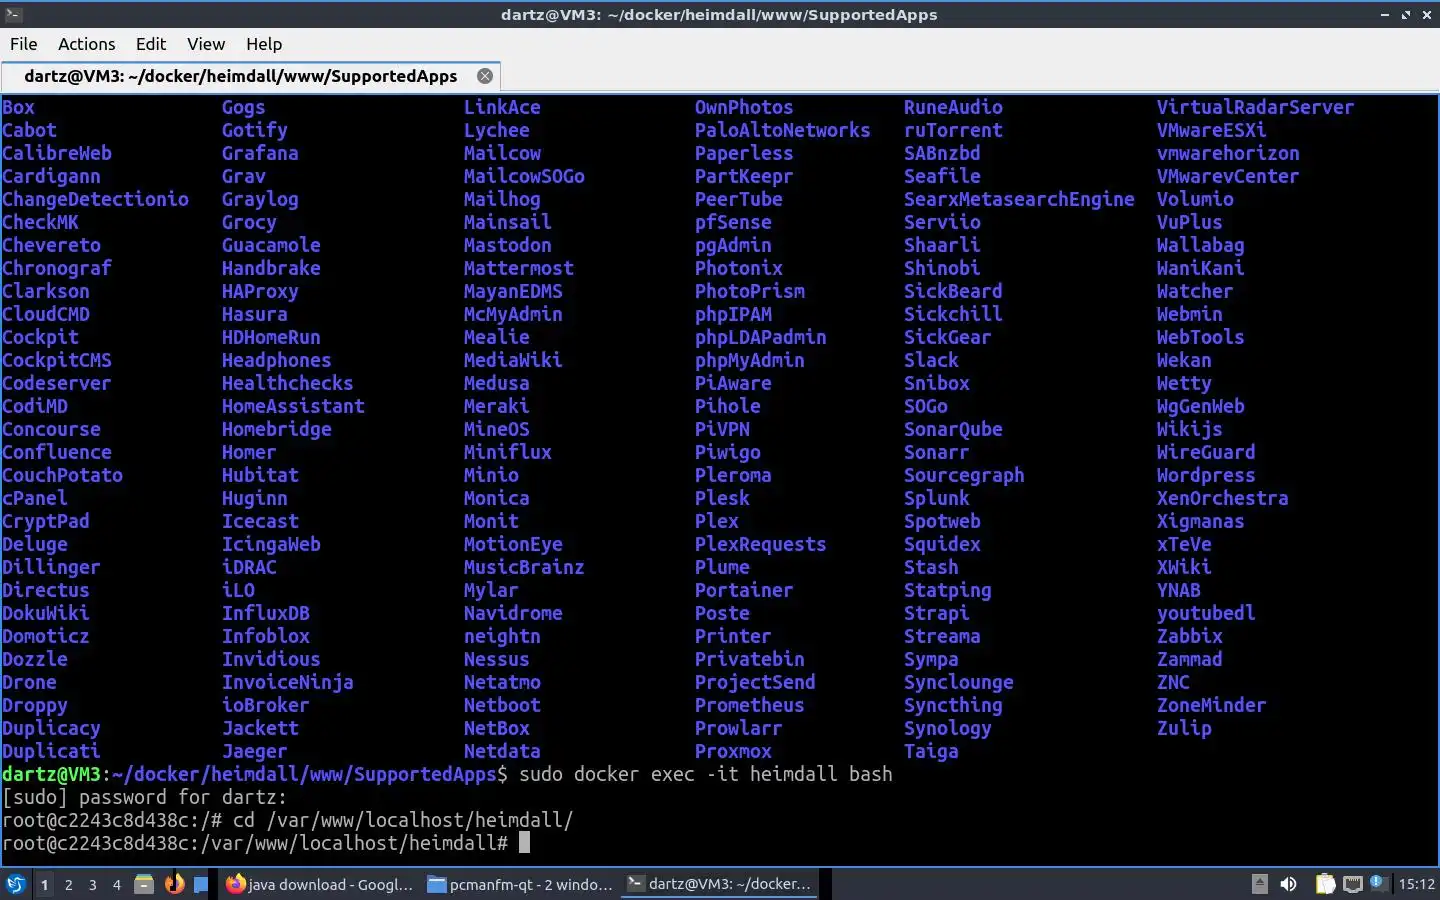The height and width of the screenshot is (900, 1440).
Task: Launch Firefox from the panel quick launcher
Action: (x=174, y=884)
